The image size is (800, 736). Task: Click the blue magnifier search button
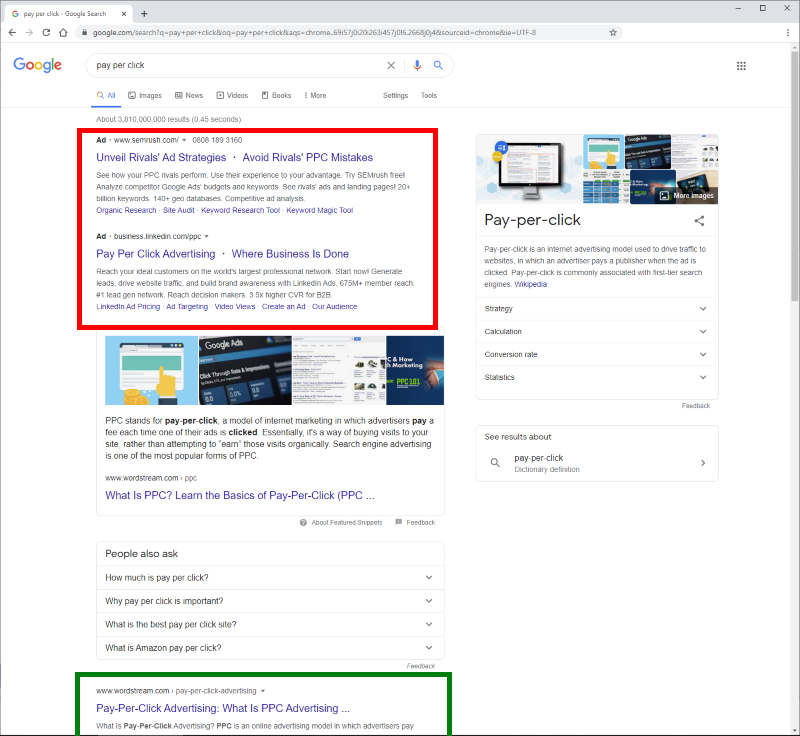click(438, 65)
